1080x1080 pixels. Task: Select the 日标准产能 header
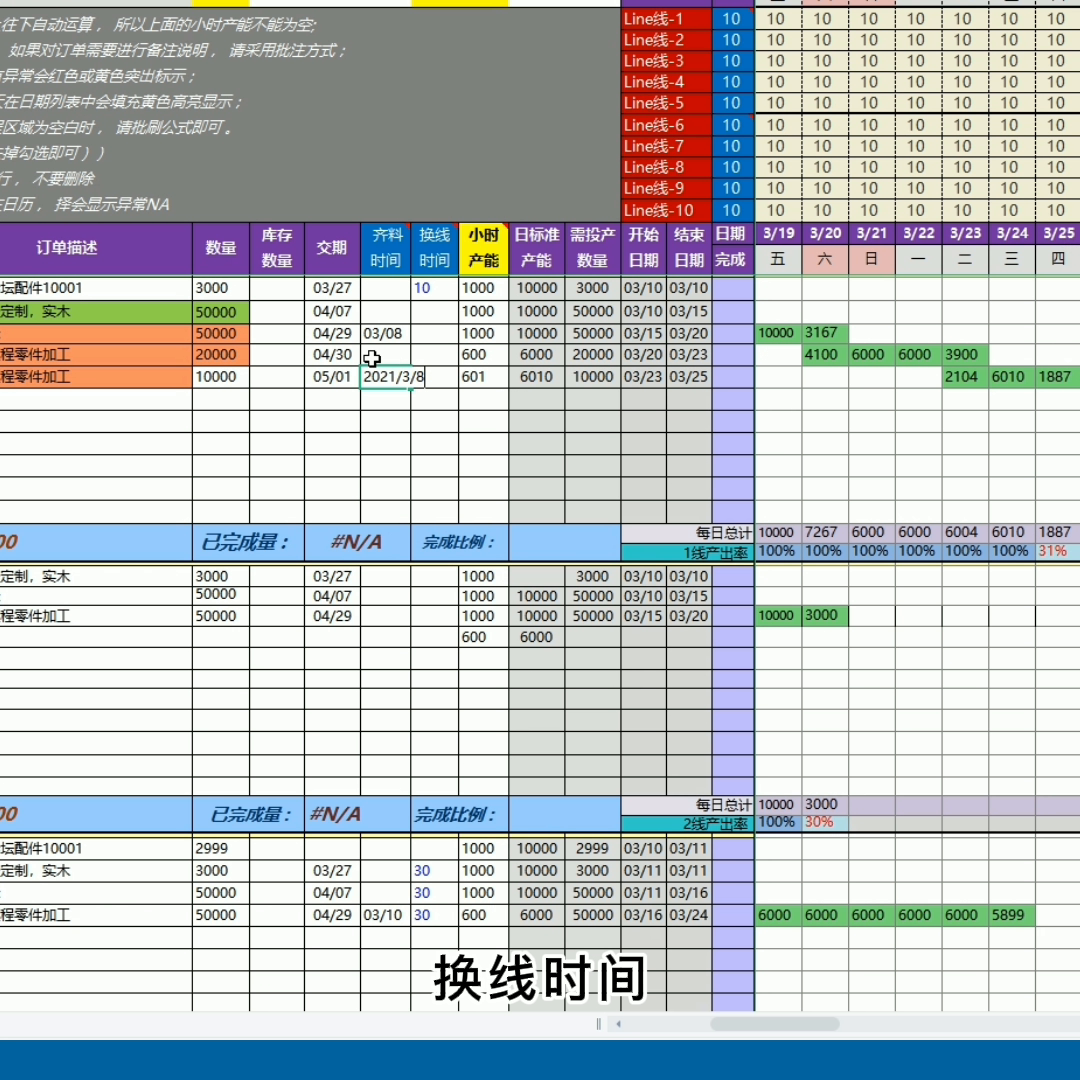537,248
